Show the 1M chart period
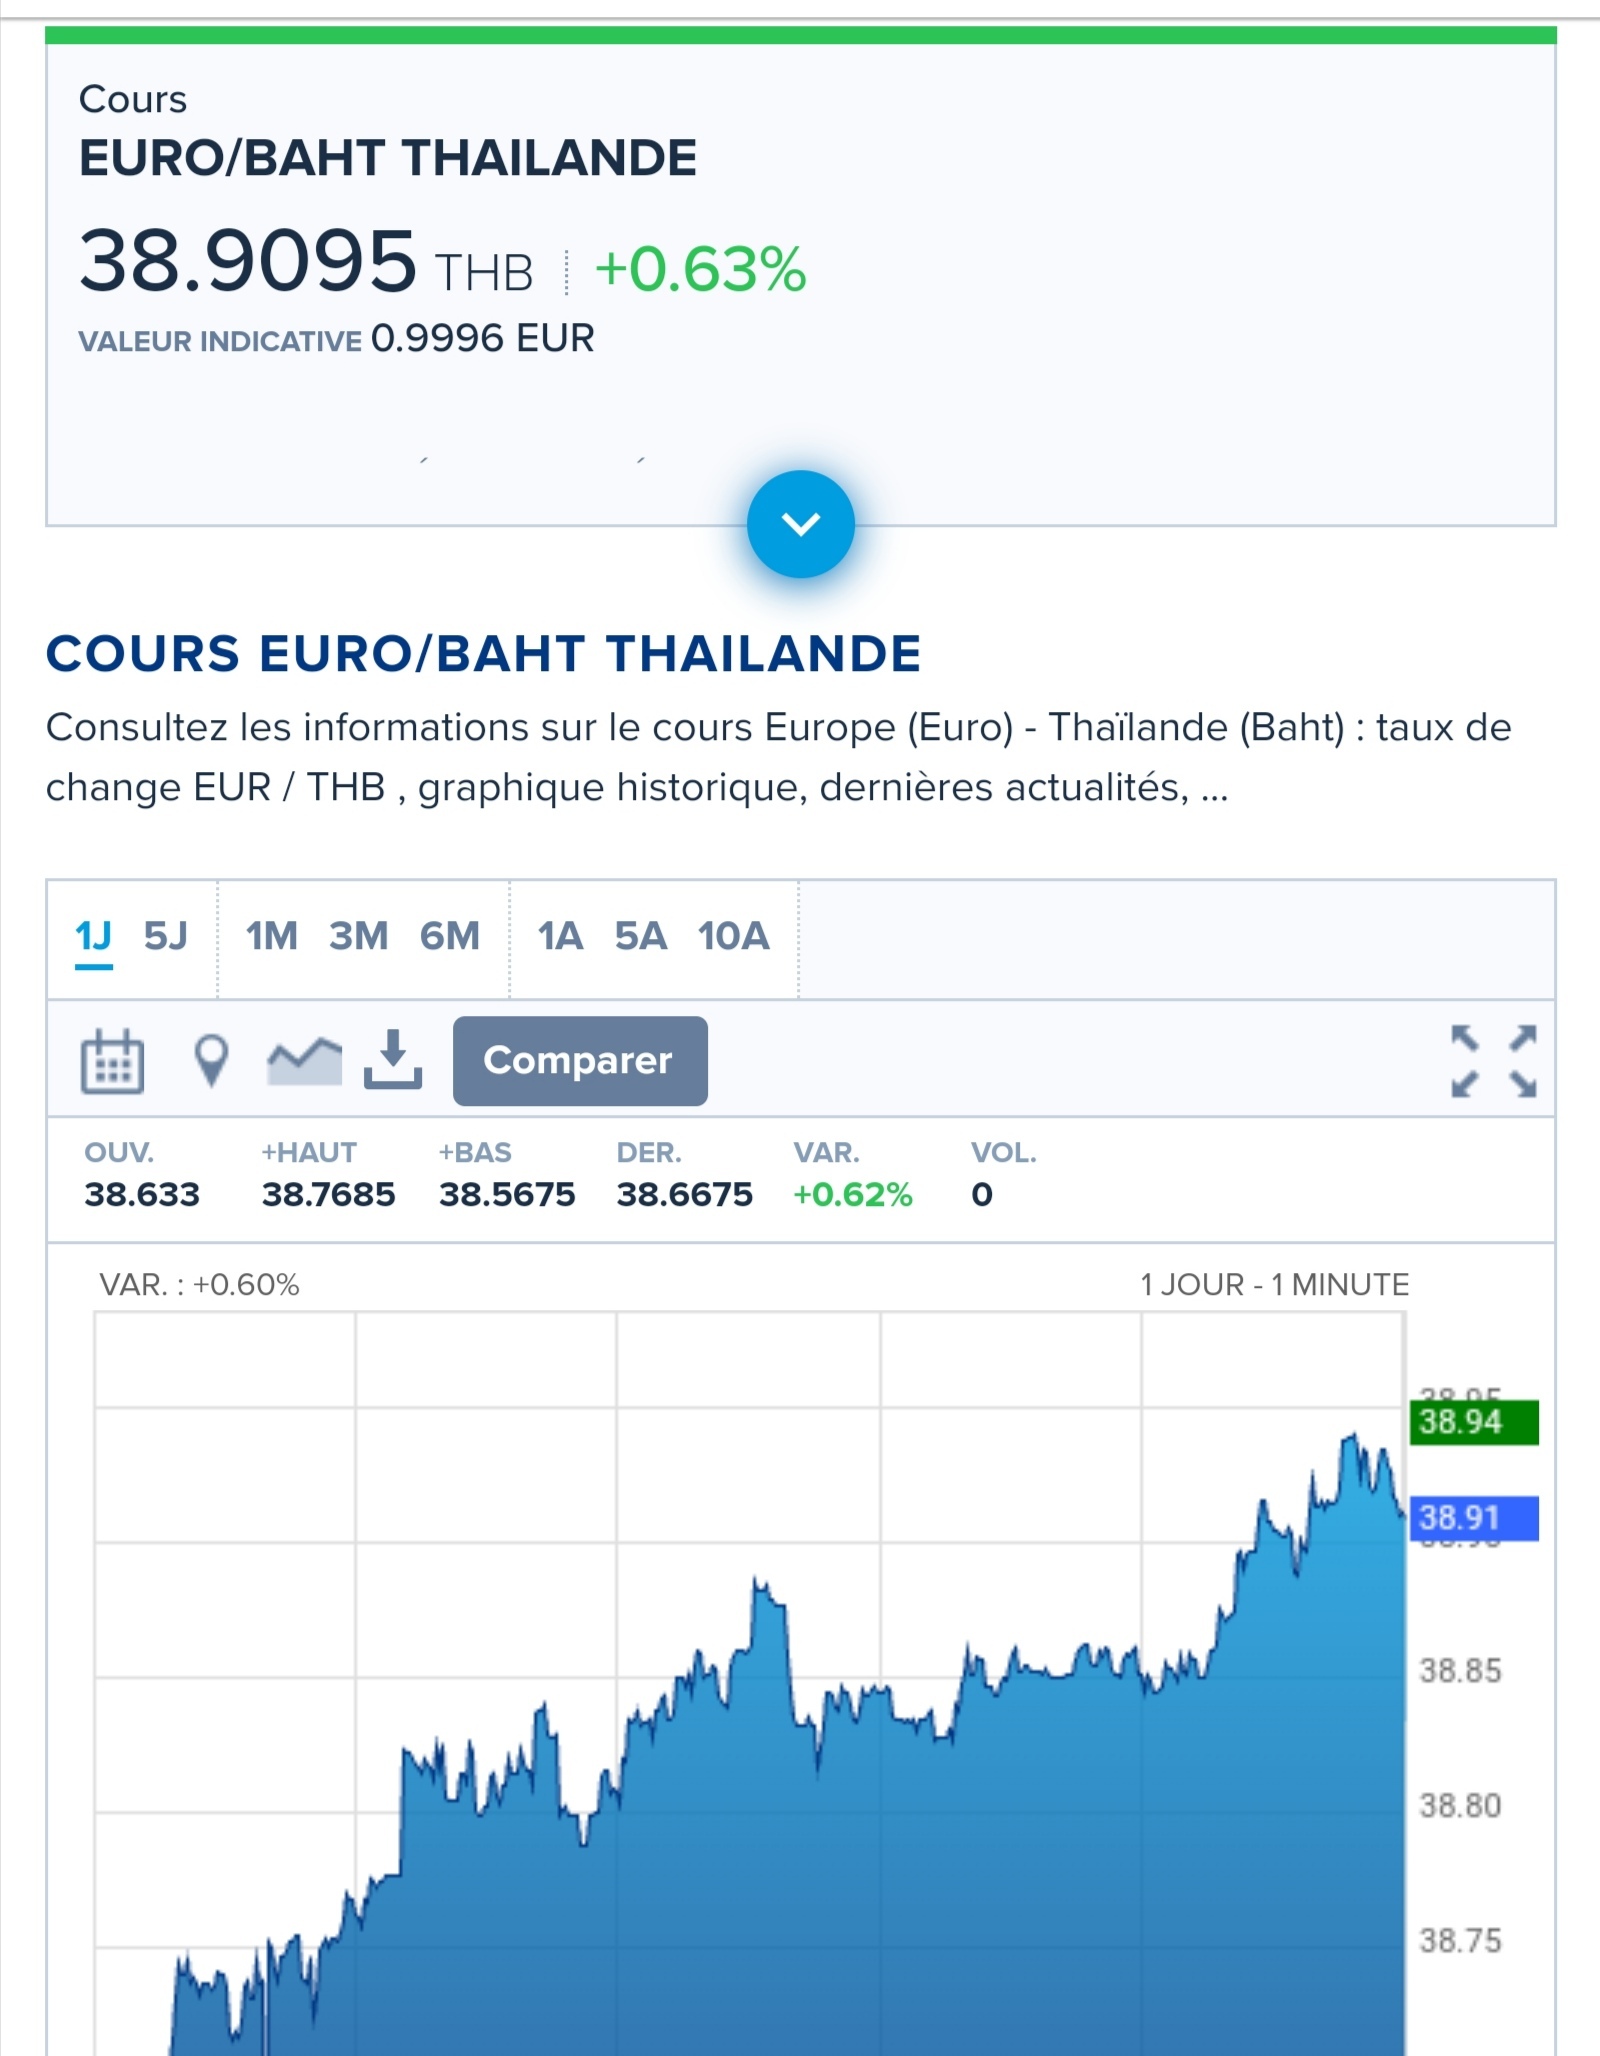The width and height of the screenshot is (1600, 2056). pyautogui.click(x=272, y=937)
